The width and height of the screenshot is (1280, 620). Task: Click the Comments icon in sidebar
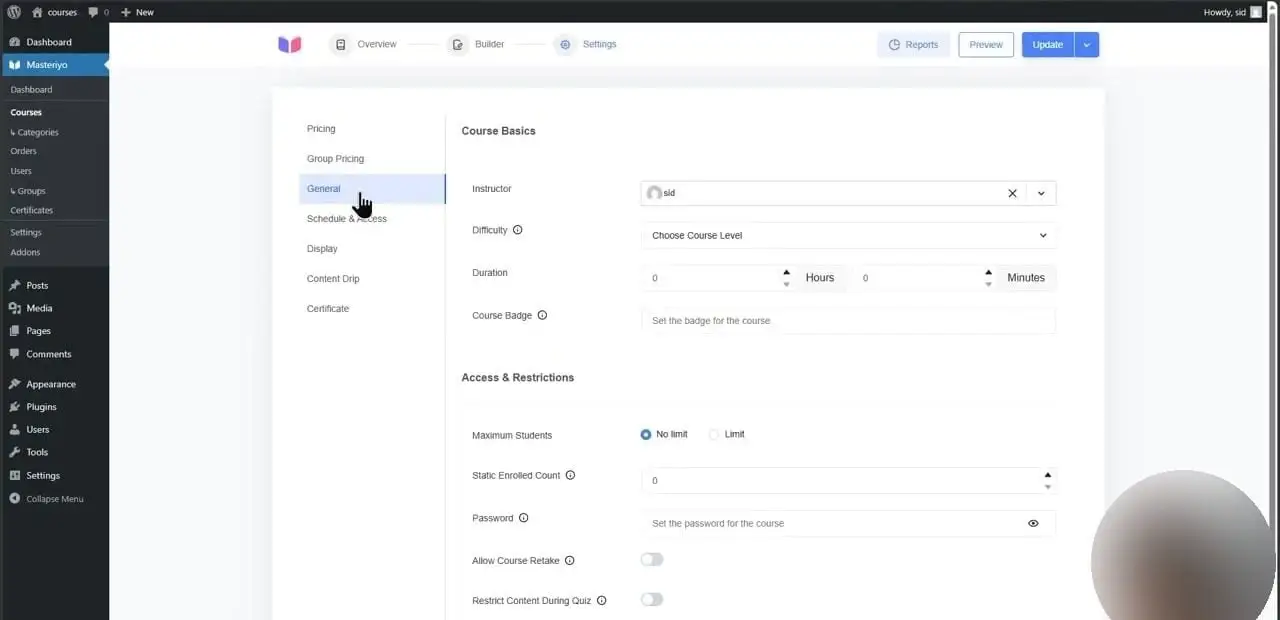(14, 354)
